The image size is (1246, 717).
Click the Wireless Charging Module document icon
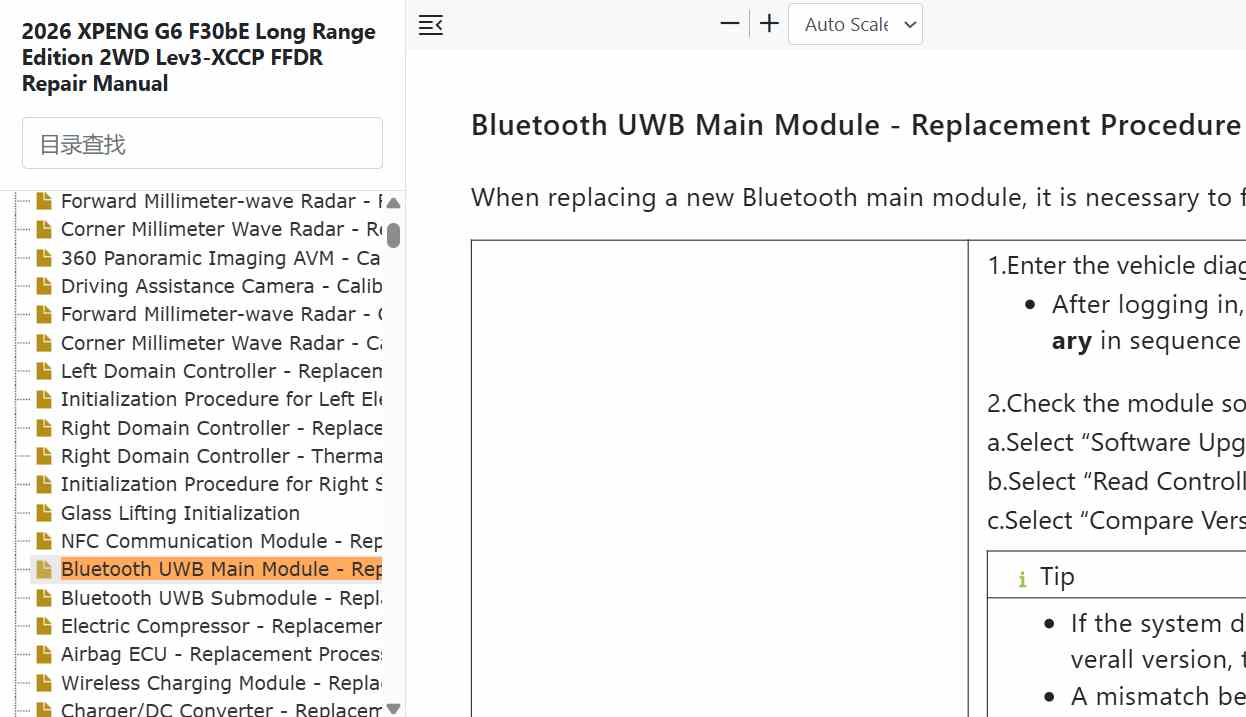click(x=43, y=683)
